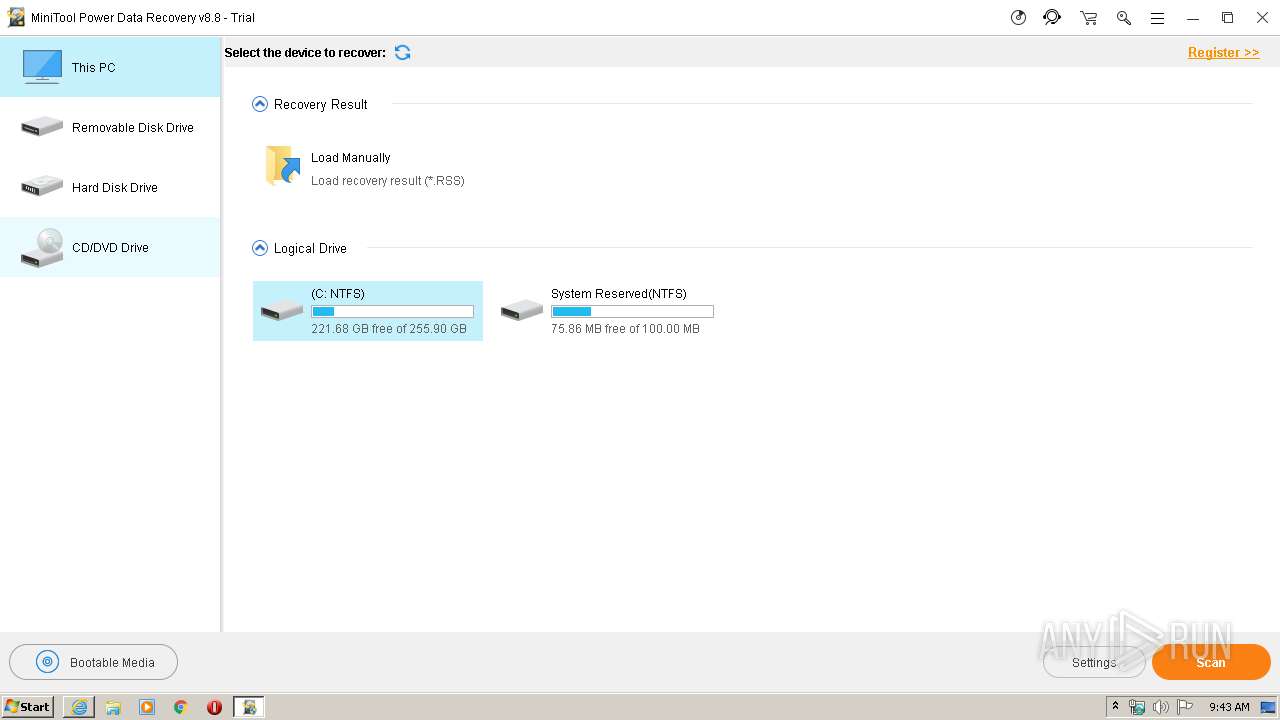The width and height of the screenshot is (1280, 720).
Task: Close the MiniTool Power Data Recovery window
Action: pyautogui.click(x=1262, y=18)
